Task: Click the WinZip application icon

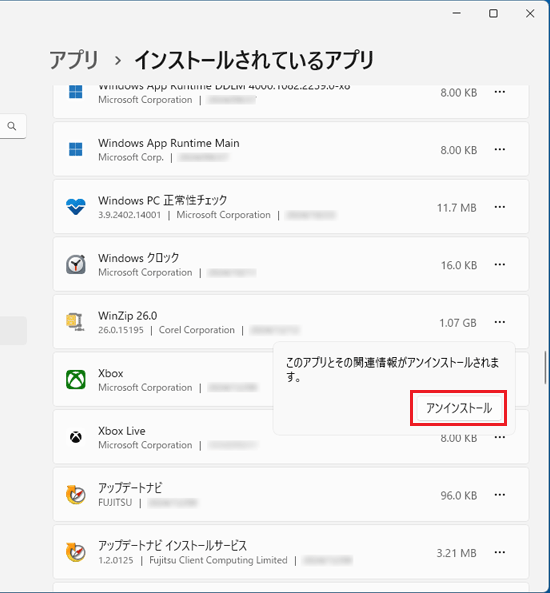Action: click(x=76, y=322)
